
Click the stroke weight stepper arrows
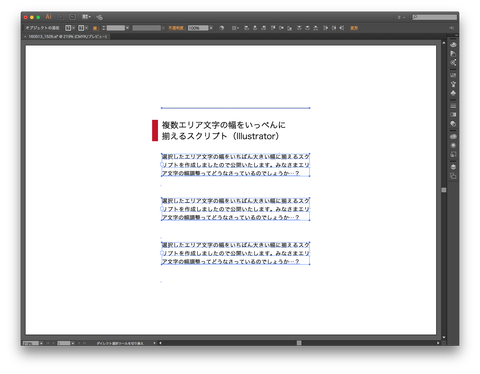104,28
